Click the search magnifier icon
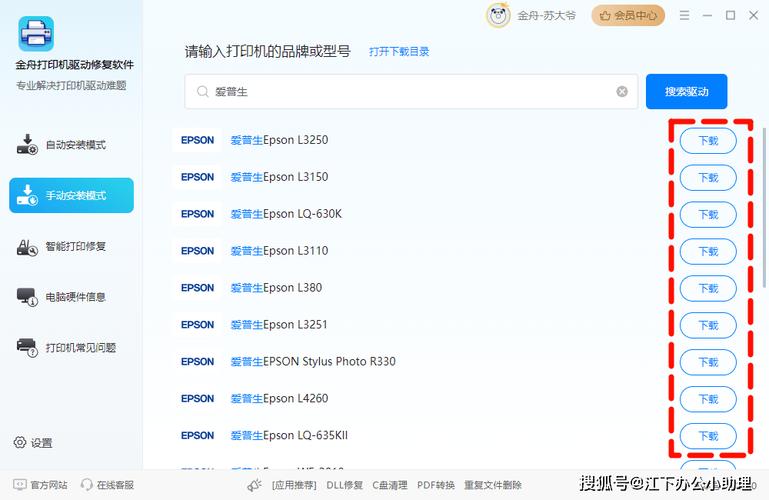 pos(203,92)
